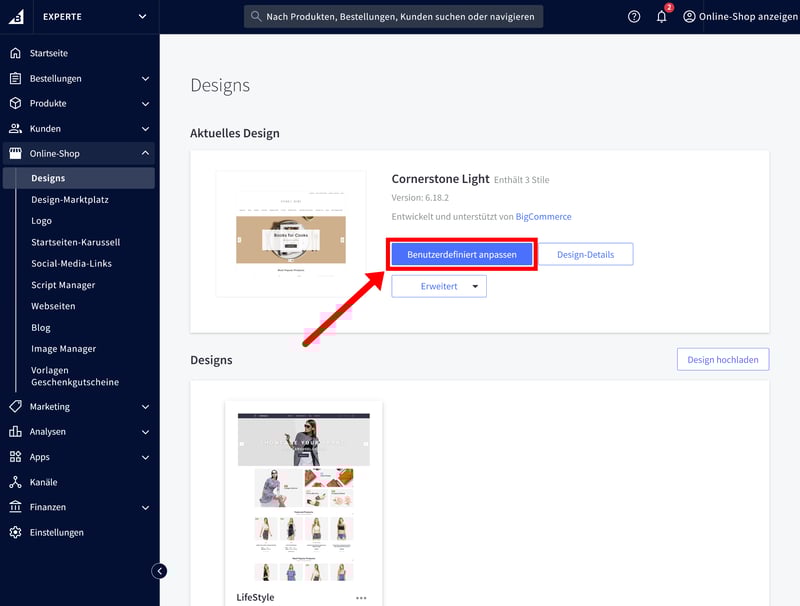Follow the BigCommerce developer link
Screen dimensions: 800x606
[543, 216]
